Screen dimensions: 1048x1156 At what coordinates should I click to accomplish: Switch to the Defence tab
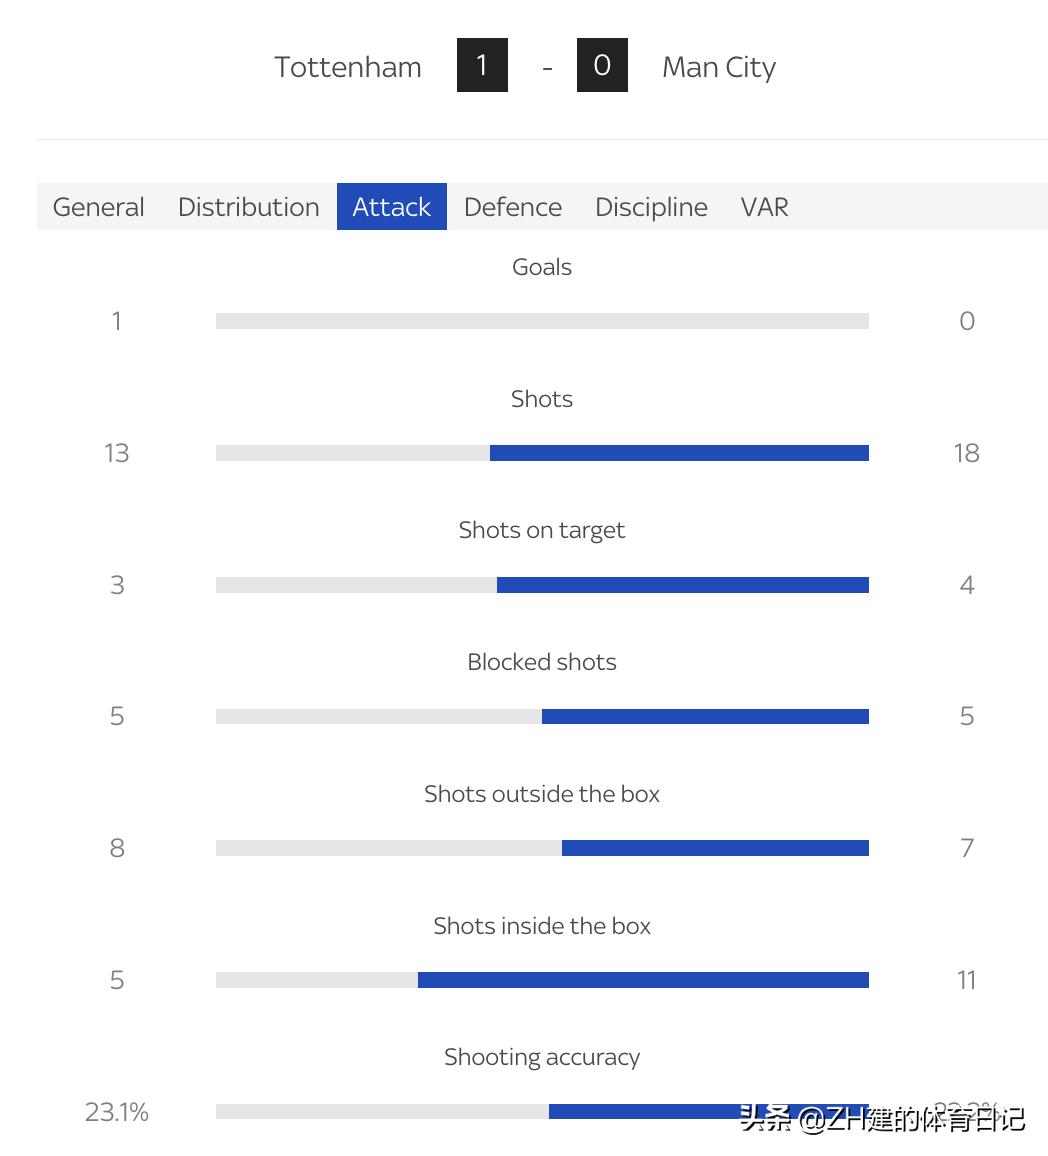[x=512, y=206]
